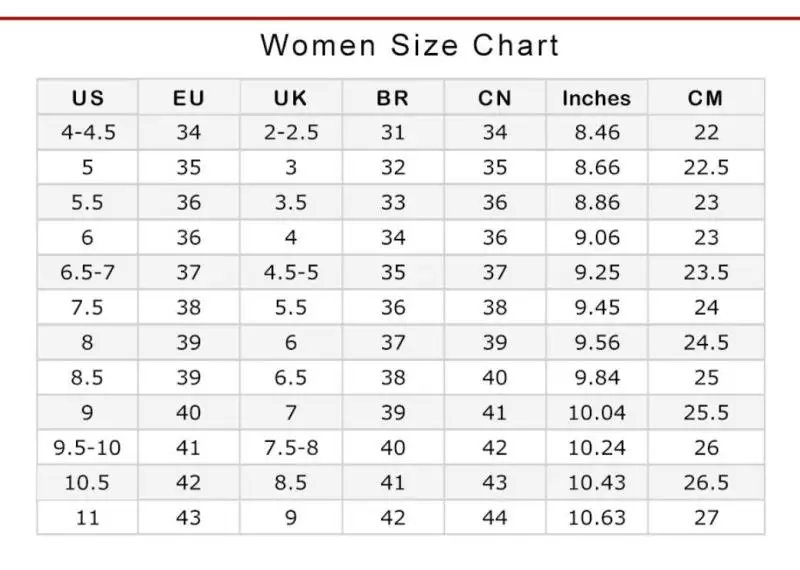
Task: Click the UK column header
Action: (291, 97)
